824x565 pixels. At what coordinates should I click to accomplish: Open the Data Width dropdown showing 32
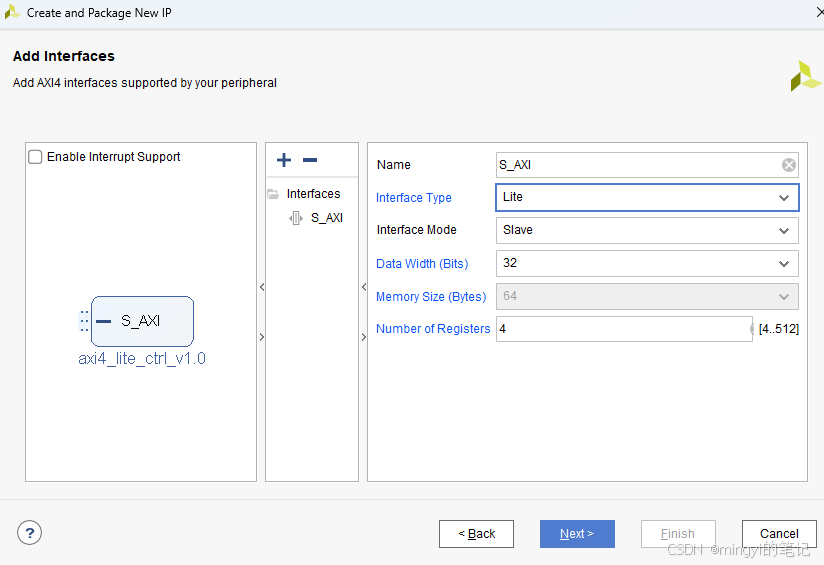point(647,263)
